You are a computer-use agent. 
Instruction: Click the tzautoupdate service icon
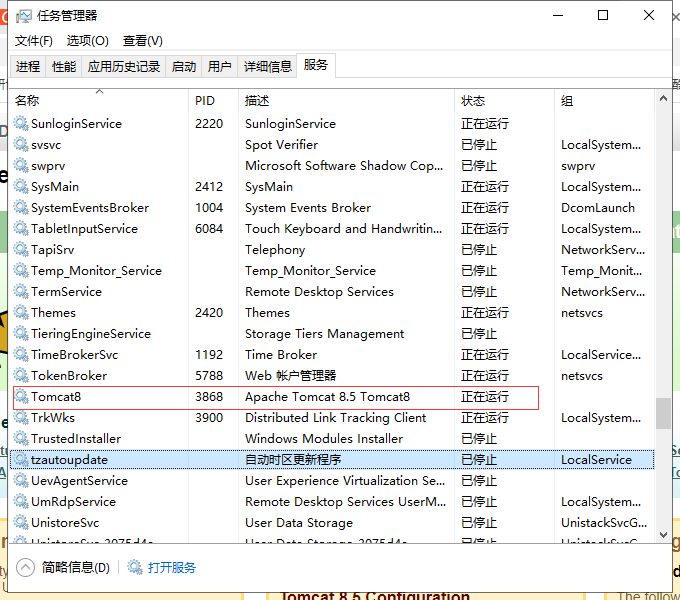pyautogui.click(x=21, y=460)
